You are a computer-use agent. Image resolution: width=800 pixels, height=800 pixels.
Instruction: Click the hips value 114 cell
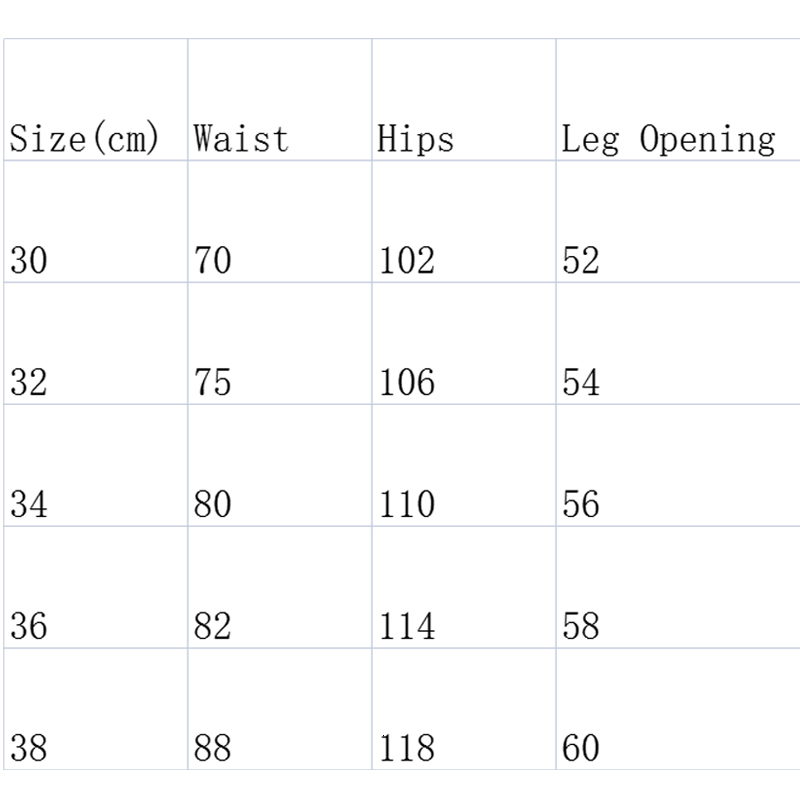[x=407, y=627]
